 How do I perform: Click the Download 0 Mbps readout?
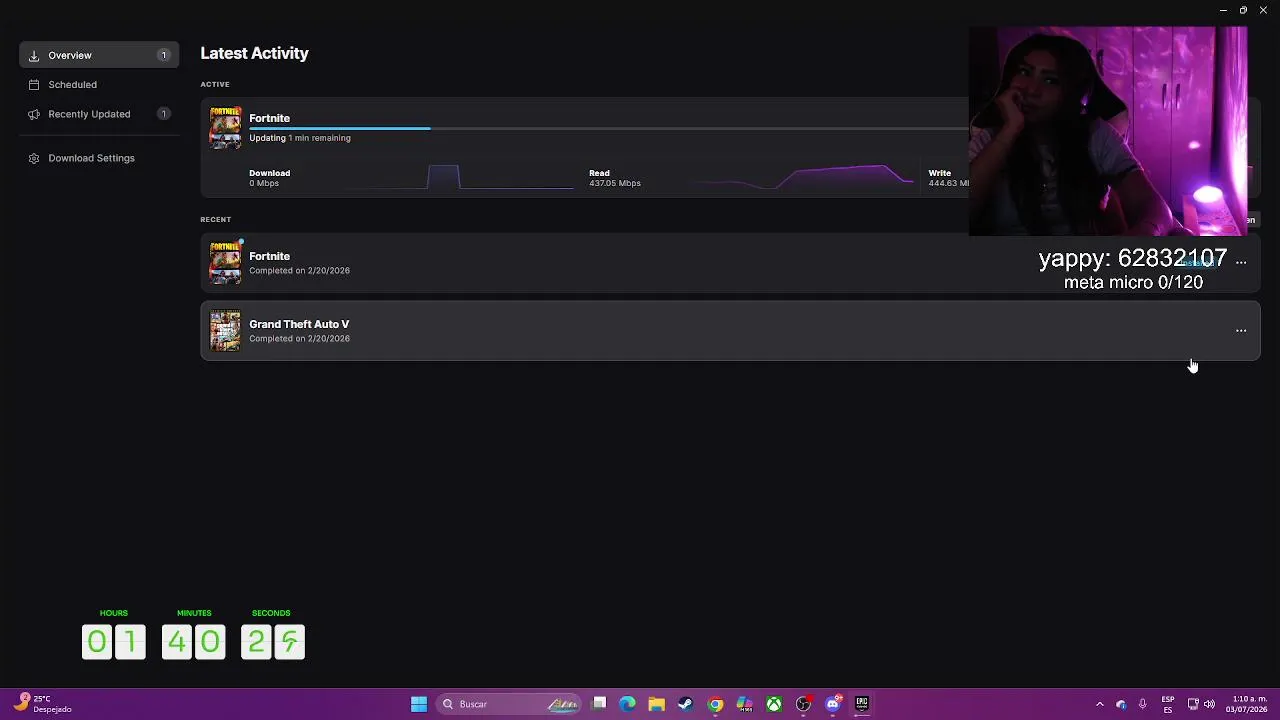coord(269,178)
